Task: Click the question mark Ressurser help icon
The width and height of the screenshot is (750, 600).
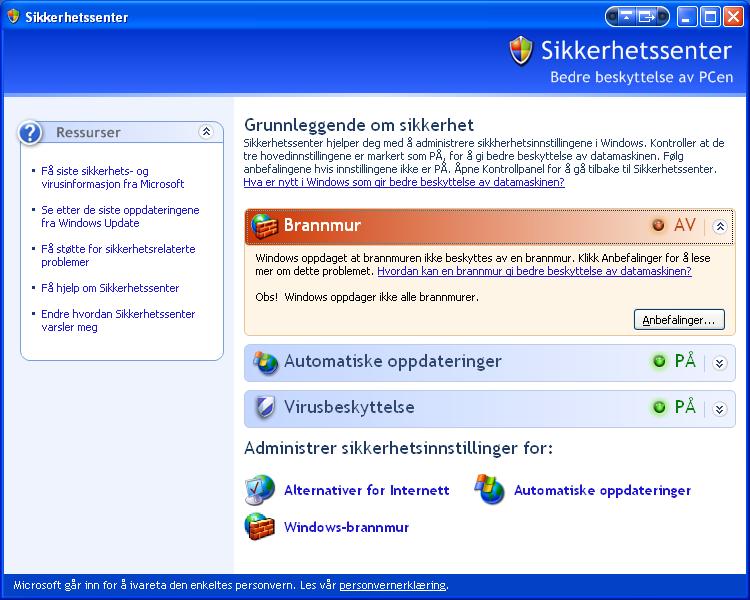Action: click(x=30, y=133)
